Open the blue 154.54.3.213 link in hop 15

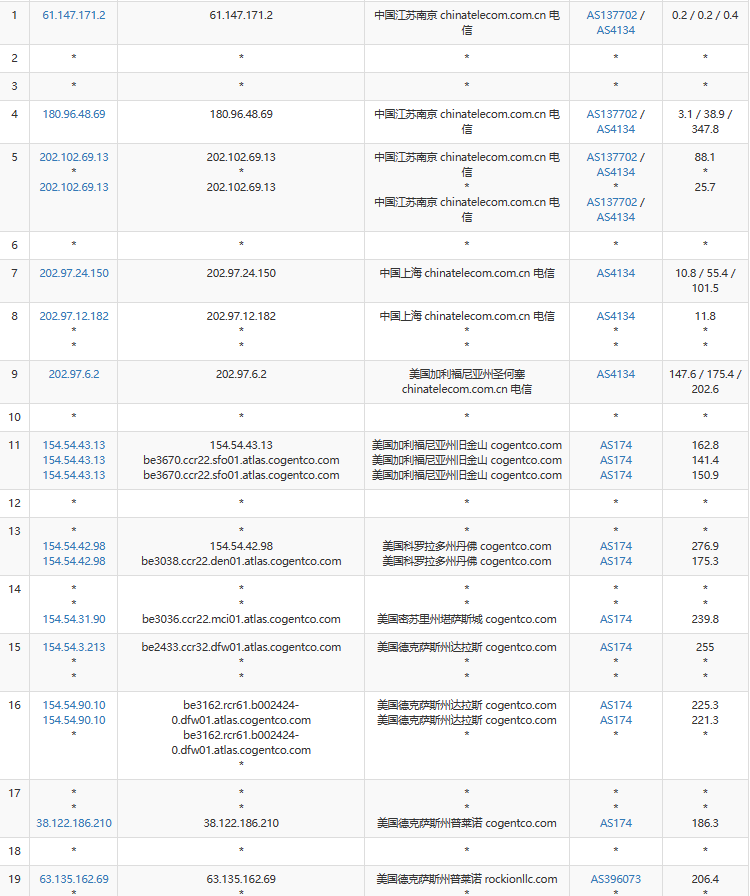coord(74,647)
